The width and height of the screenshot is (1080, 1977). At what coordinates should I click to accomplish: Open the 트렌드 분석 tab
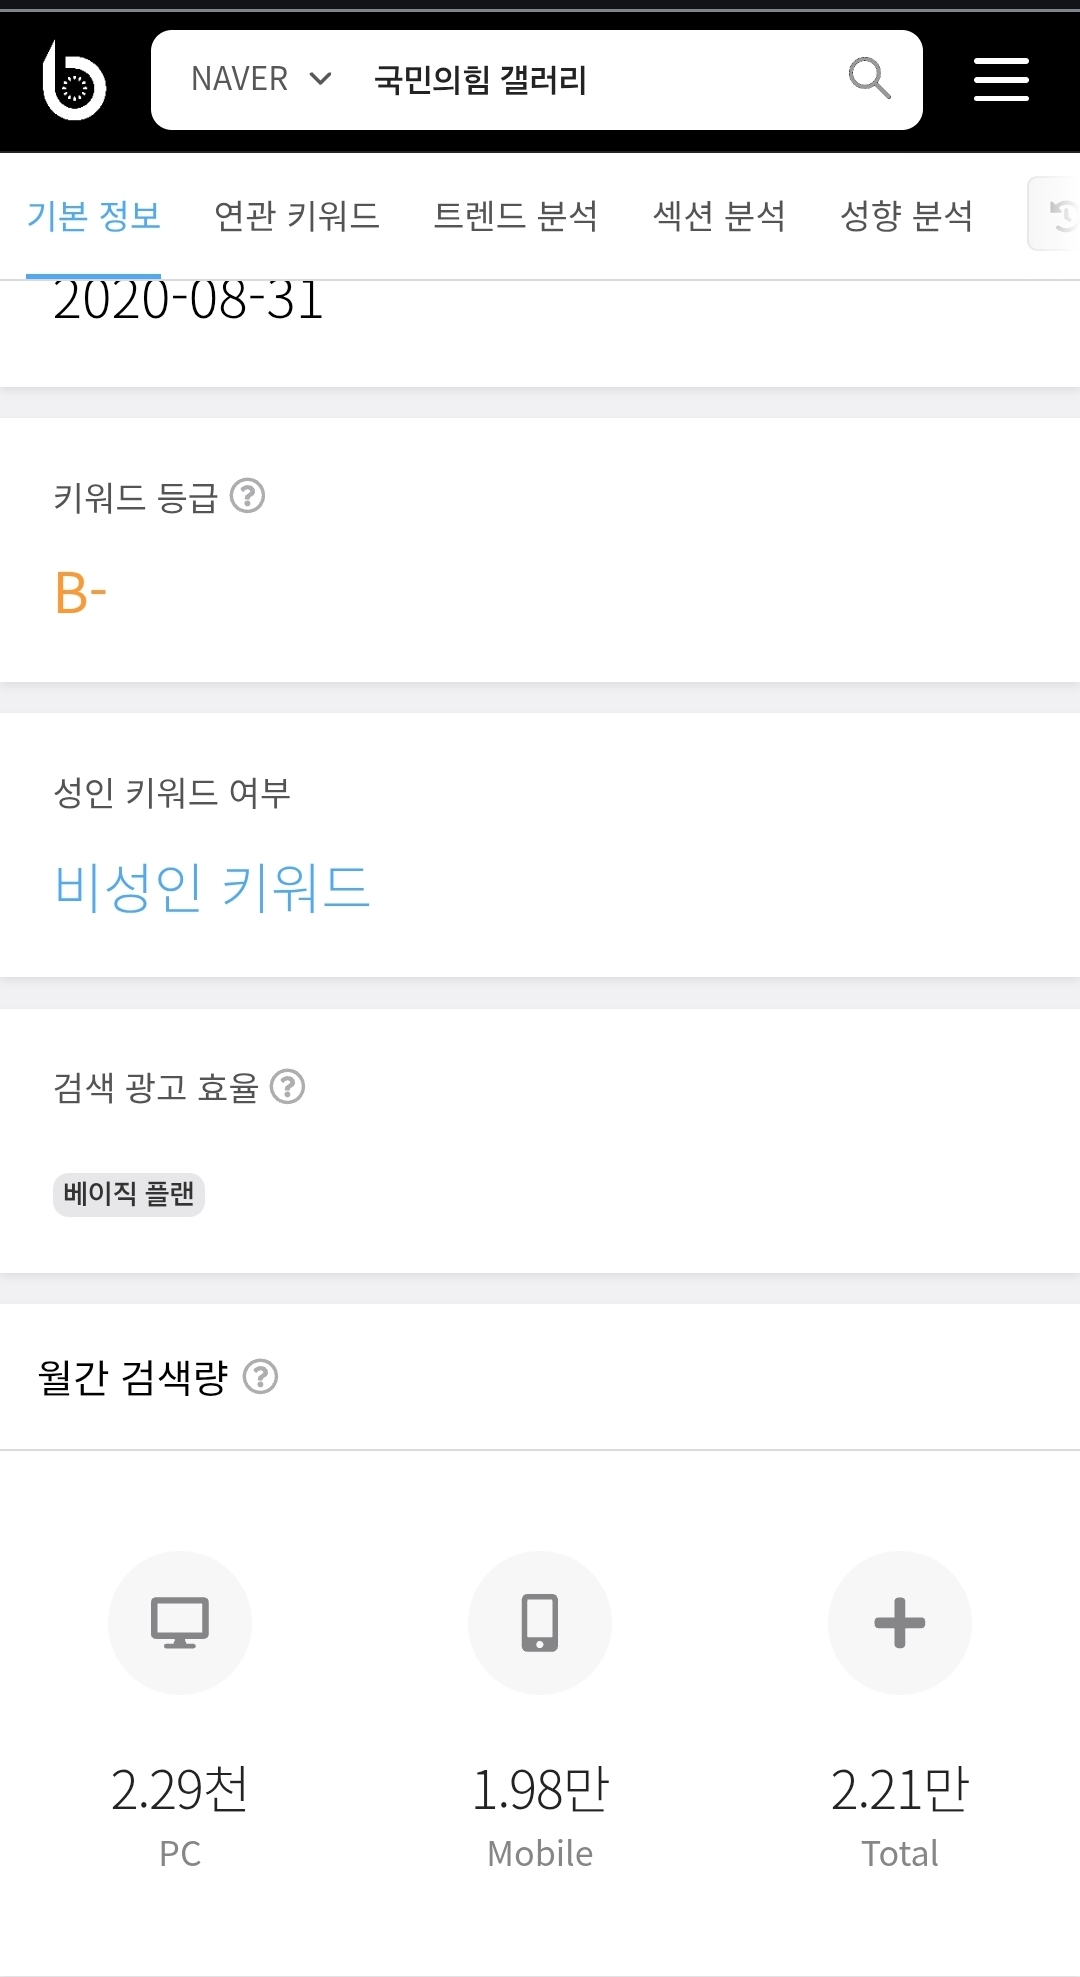click(515, 216)
